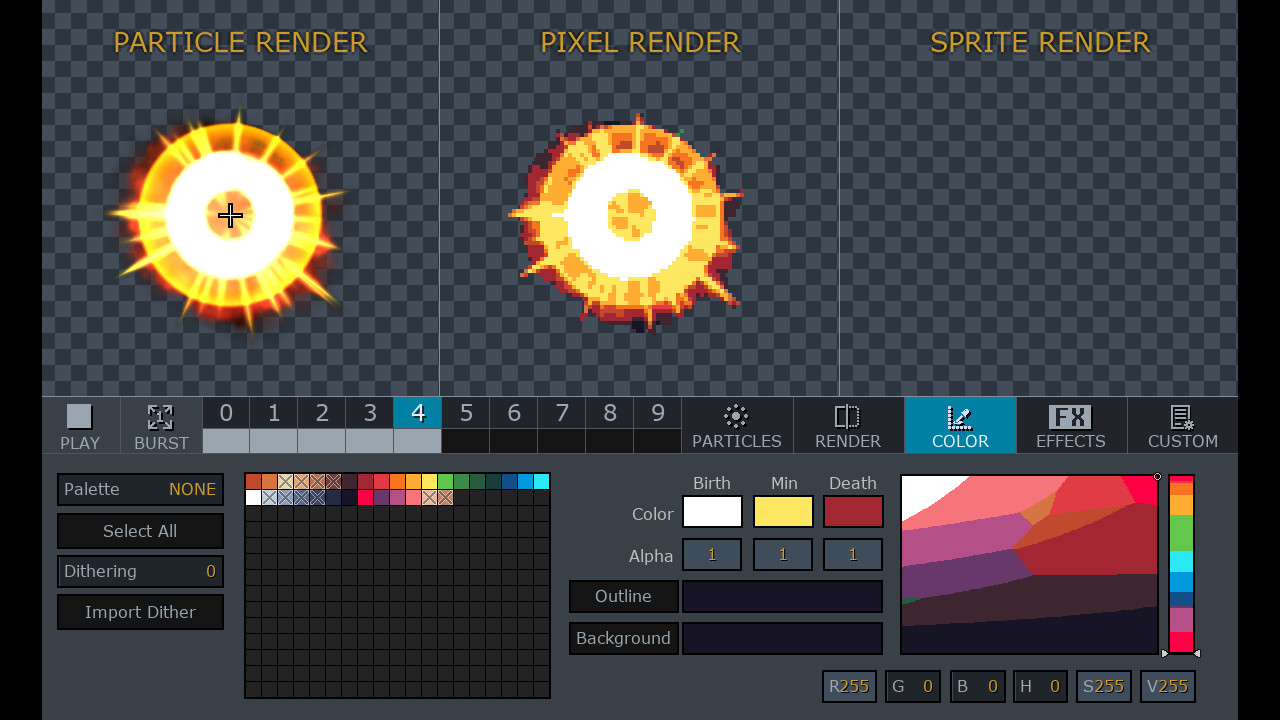Open the Palette NONE selector

click(x=140, y=490)
